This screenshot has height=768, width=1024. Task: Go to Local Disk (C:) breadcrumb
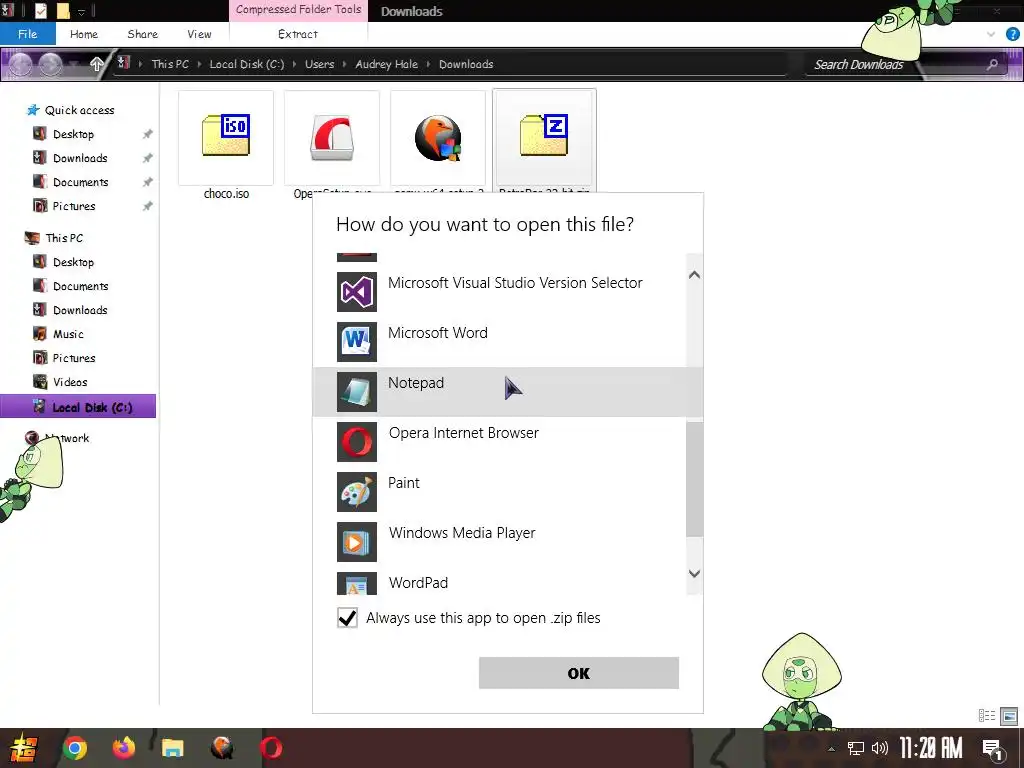(247, 64)
